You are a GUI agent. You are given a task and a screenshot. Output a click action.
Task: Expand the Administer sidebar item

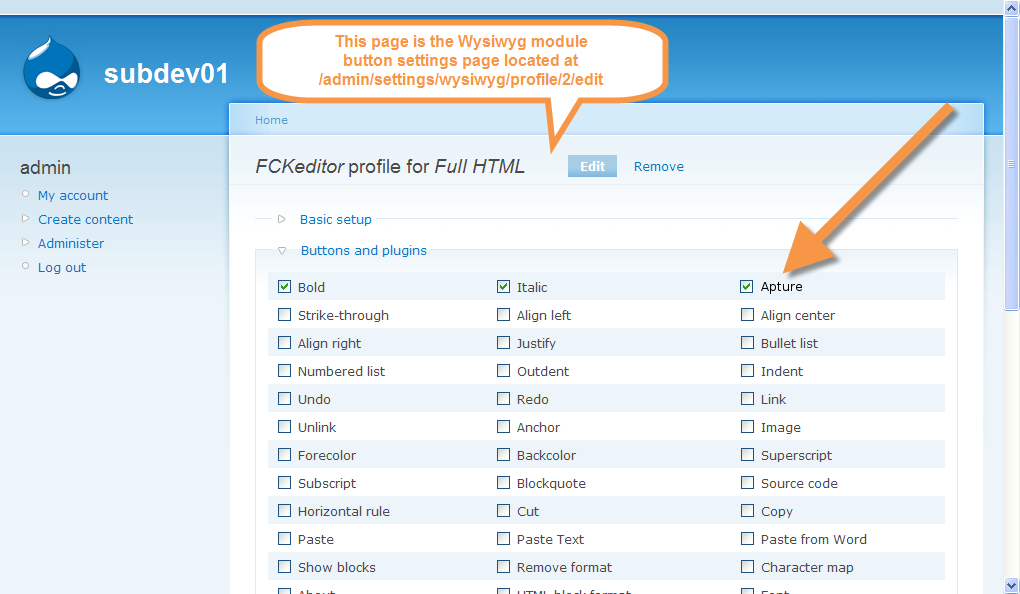70,243
